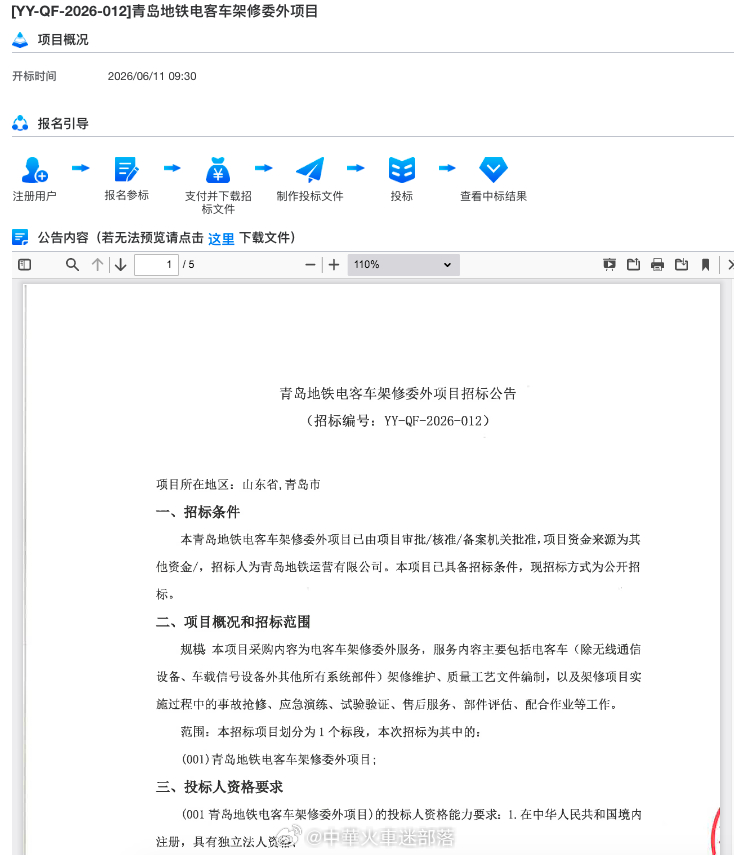The height and width of the screenshot is (855, 734).
Task: Click the 三、投标人资格要求 heading
Action: [x=219, y=787]
